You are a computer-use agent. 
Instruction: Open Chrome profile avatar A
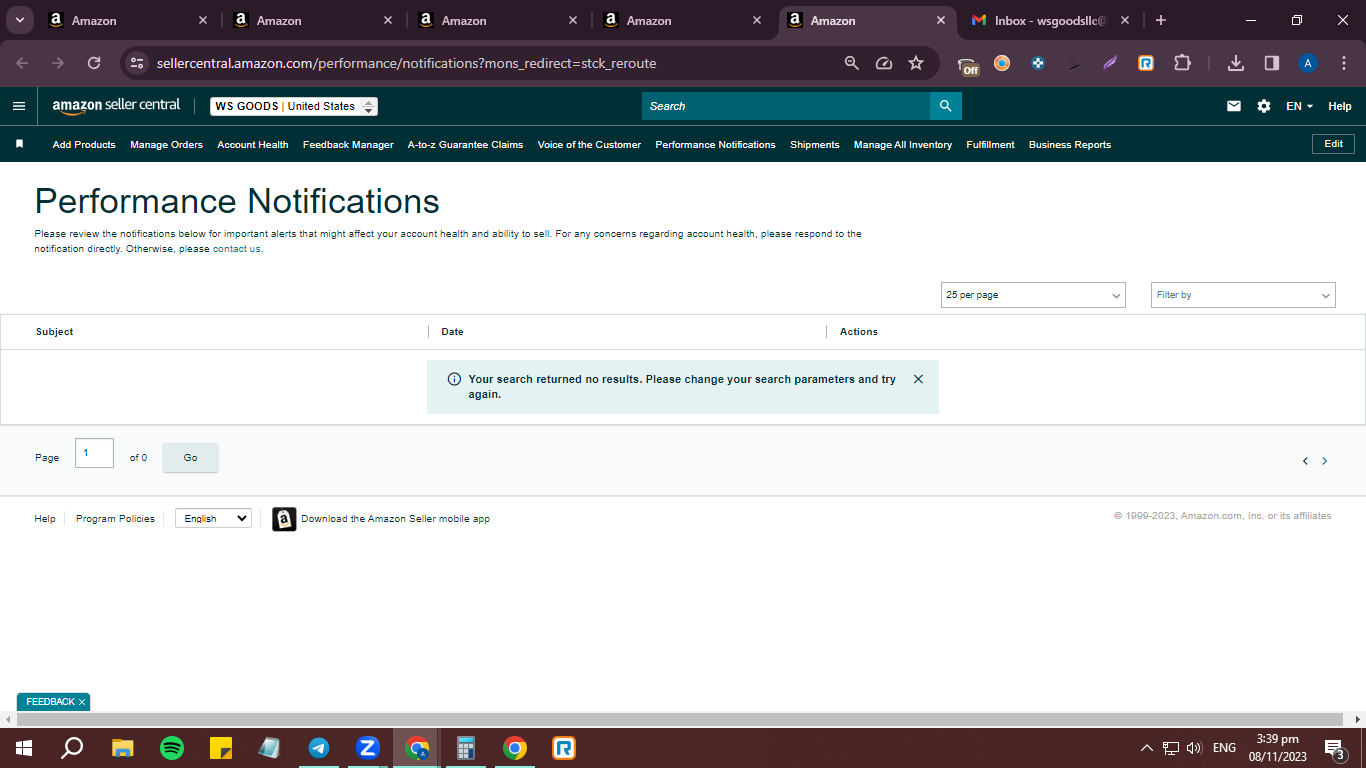tap(1308, 63)
